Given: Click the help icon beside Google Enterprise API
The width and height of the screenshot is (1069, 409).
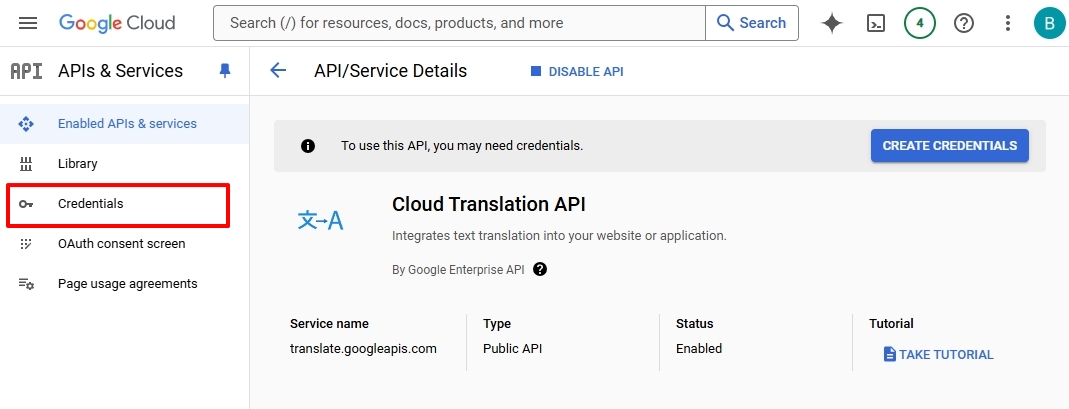Looking at the screenshot, I should tap(540, 269).
